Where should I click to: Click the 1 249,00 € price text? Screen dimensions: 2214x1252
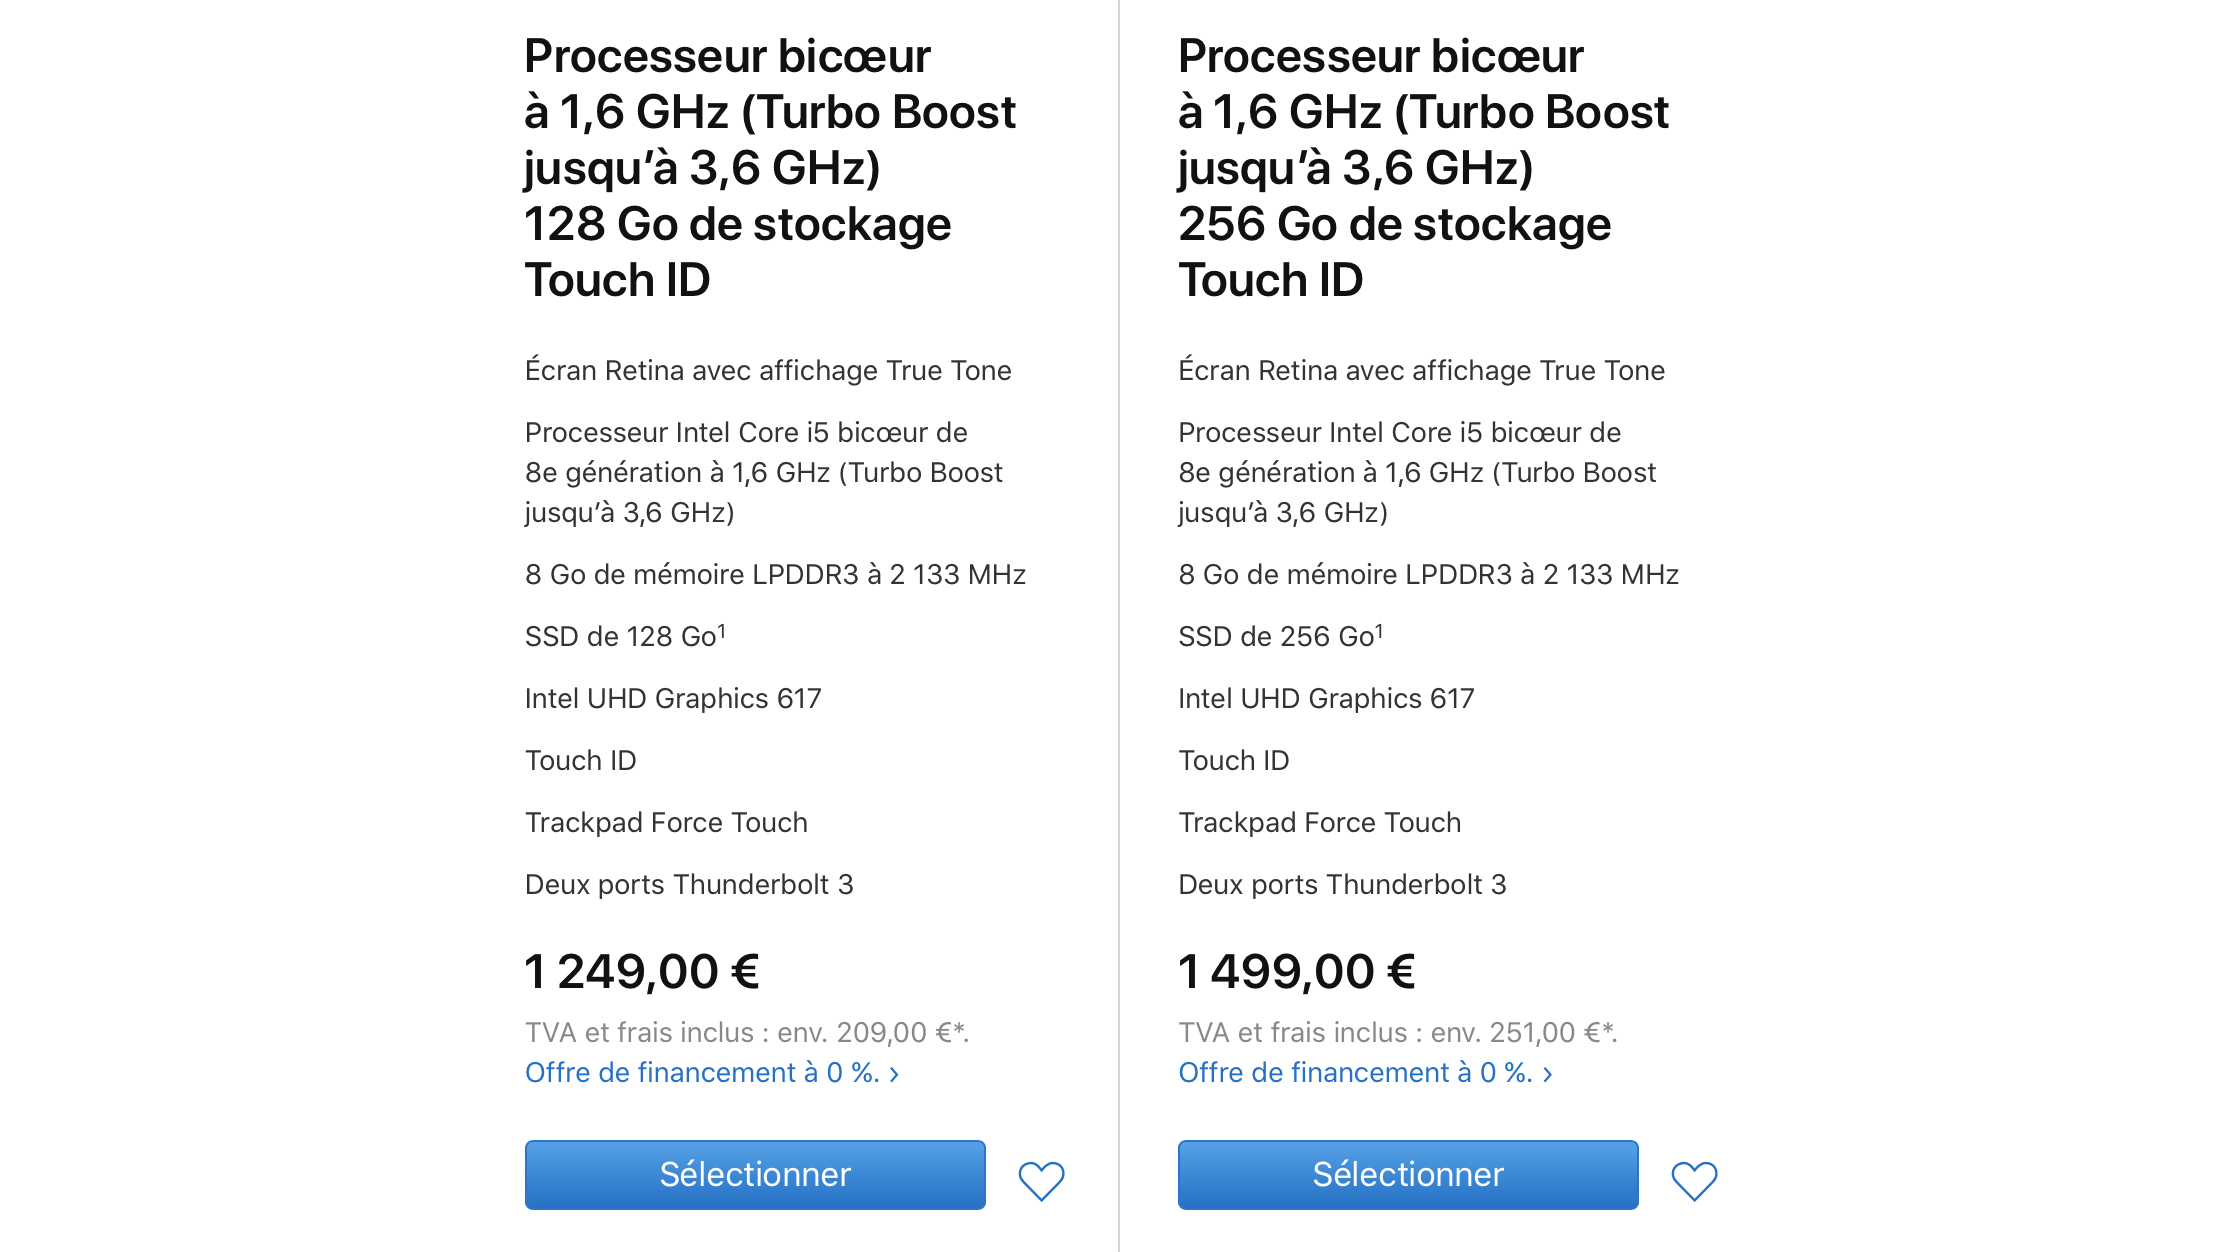point(642,971)
